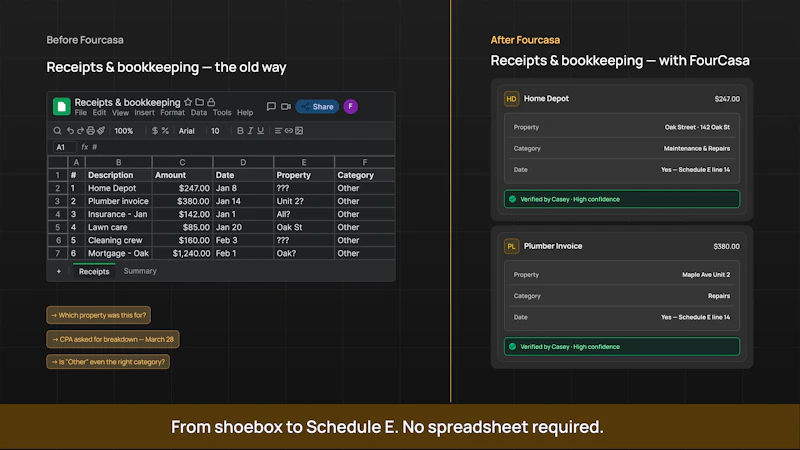Screen dimensions: 800x450
Task: Click the search magnifier in toolbar
Action: (x=57, y=131)
